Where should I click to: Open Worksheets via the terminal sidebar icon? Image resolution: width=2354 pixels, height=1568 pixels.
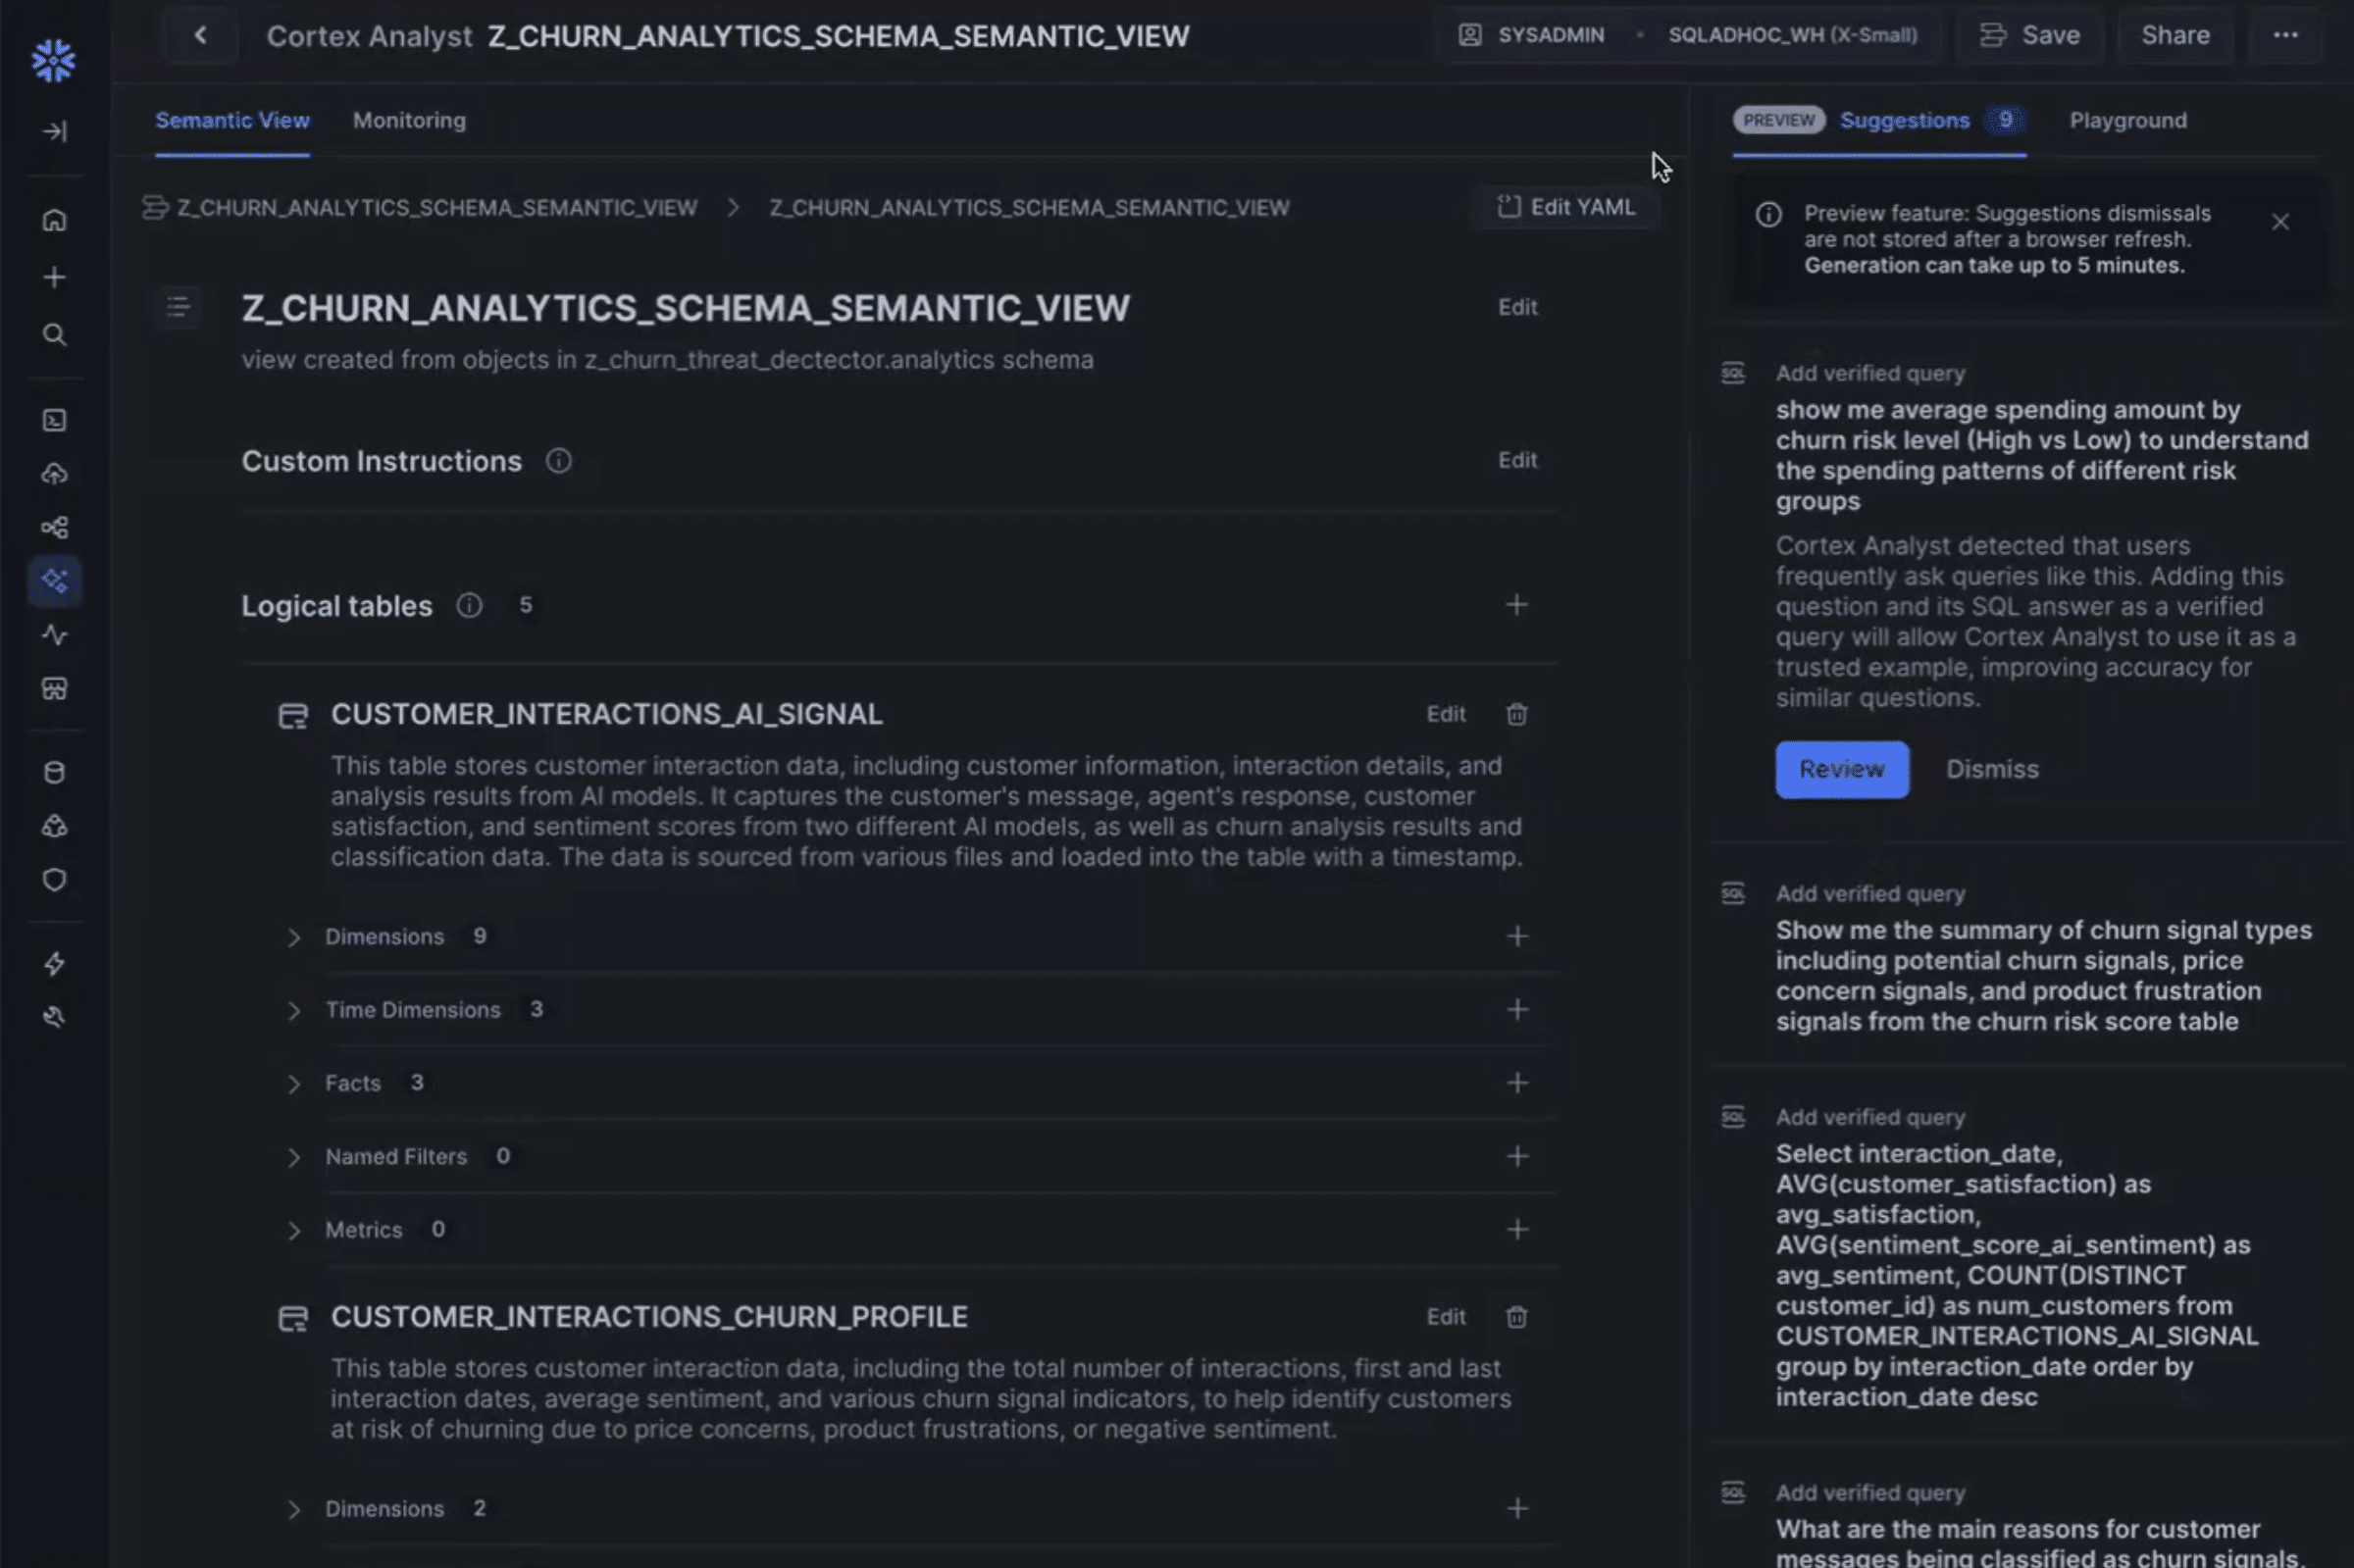click(55, 420)
